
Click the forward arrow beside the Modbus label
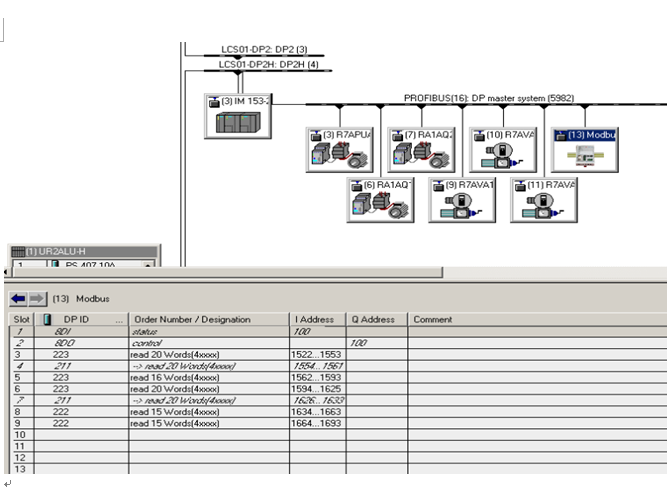[x=37, y=298]
